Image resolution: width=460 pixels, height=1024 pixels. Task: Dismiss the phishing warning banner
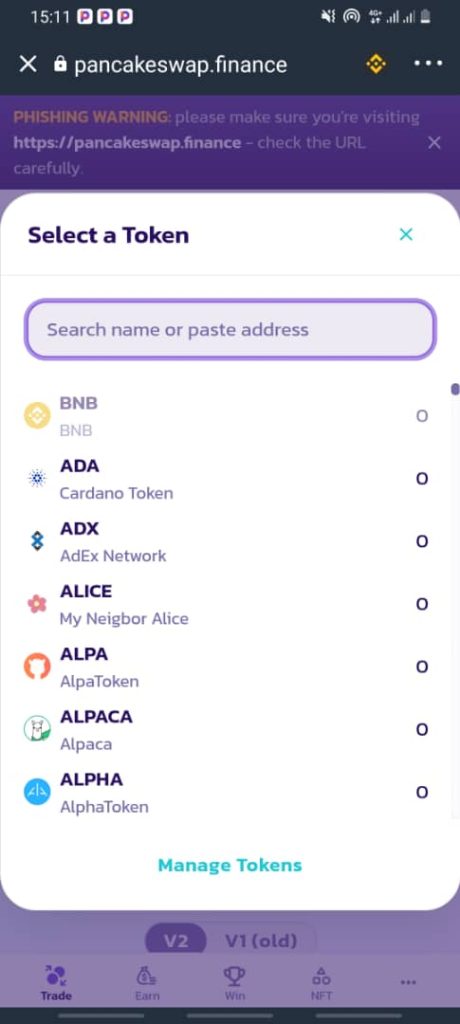point(435,142)
